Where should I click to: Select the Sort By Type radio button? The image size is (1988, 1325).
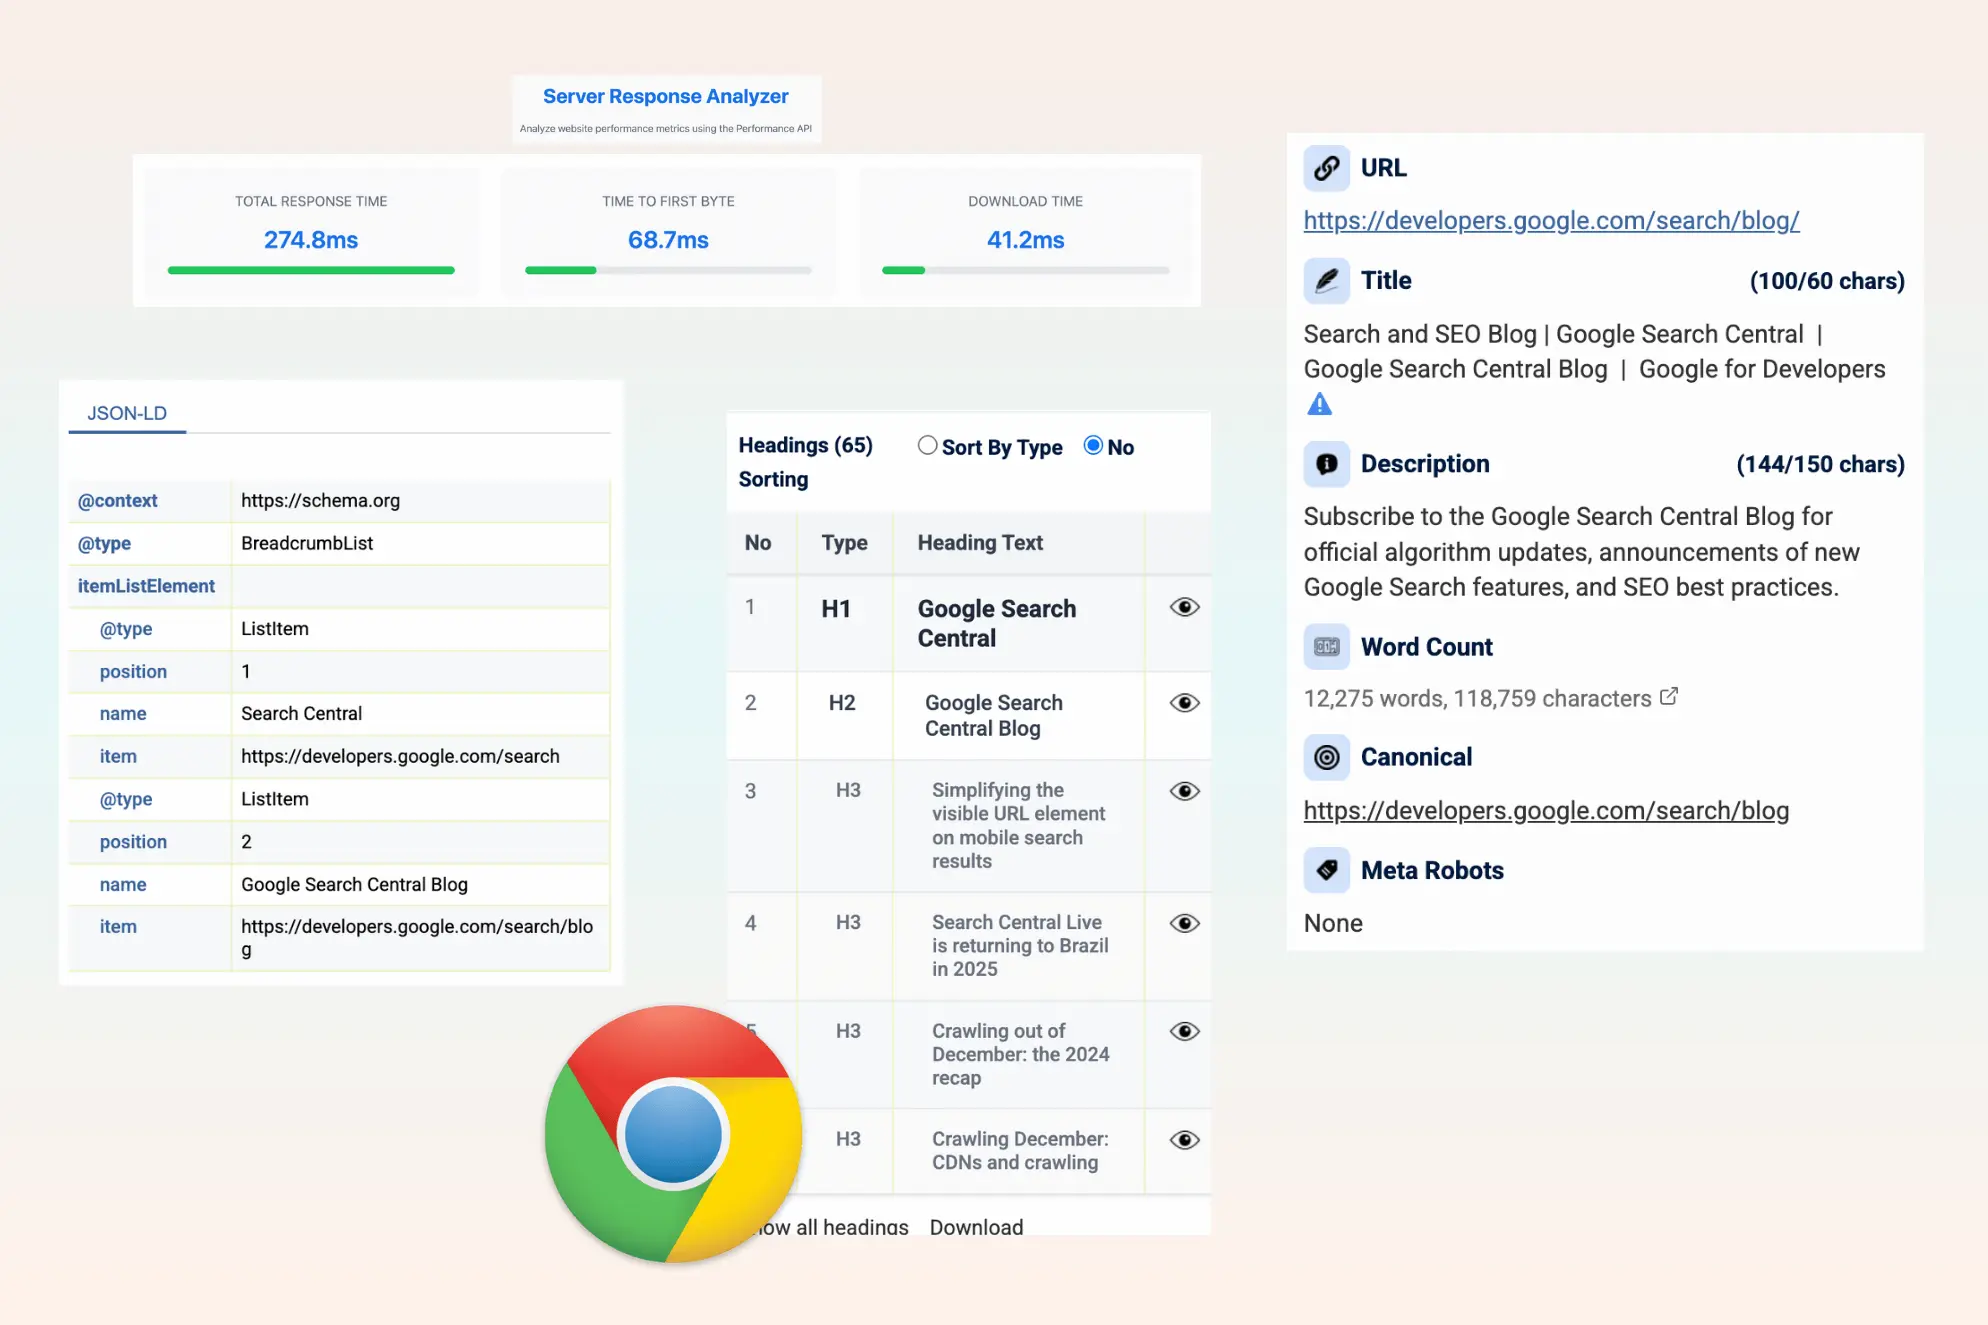point(927,446)
